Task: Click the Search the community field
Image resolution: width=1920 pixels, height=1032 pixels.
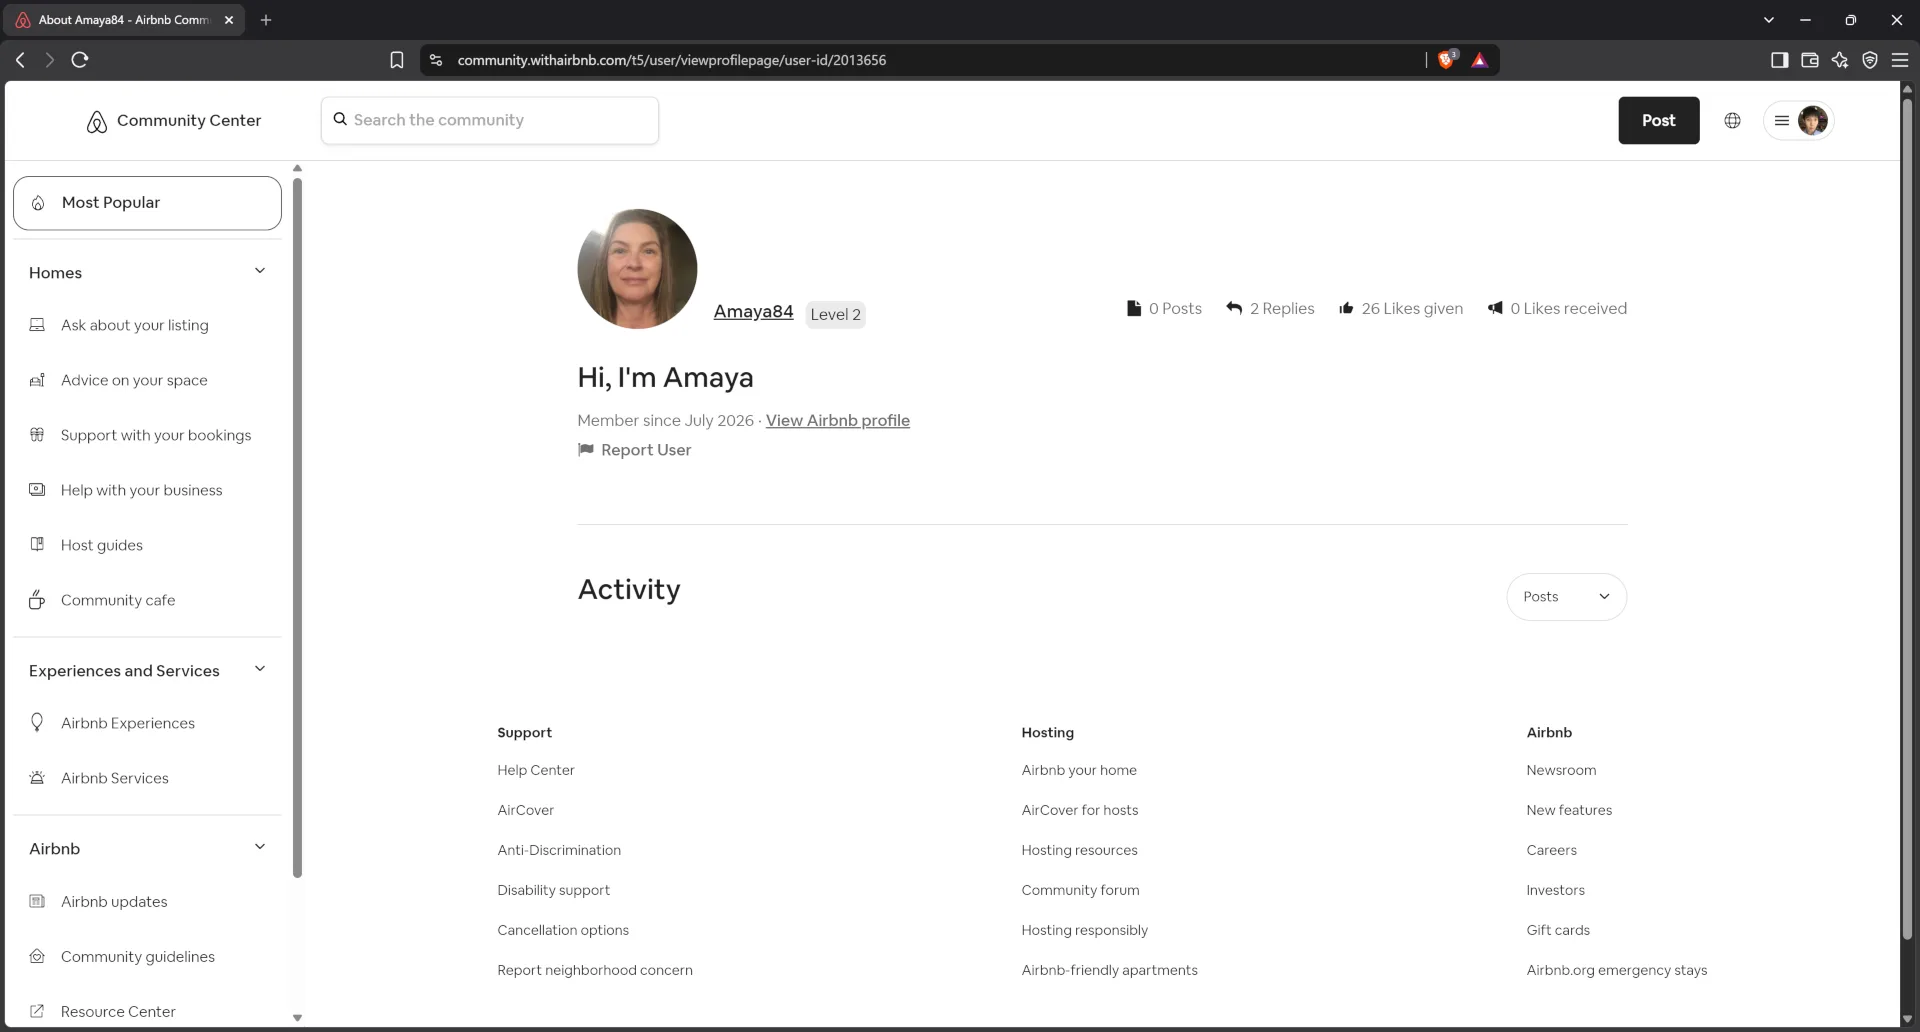Action: coord(490,120)
